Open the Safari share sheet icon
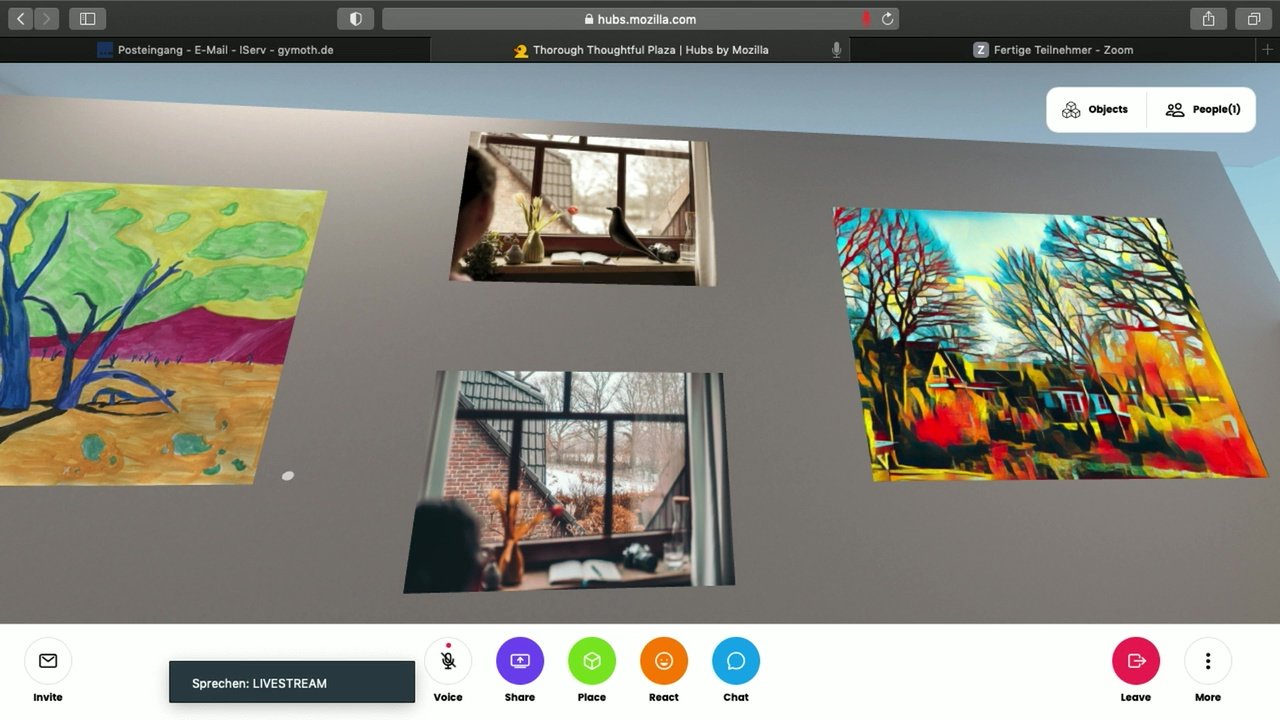 [x=1208, y=19]
